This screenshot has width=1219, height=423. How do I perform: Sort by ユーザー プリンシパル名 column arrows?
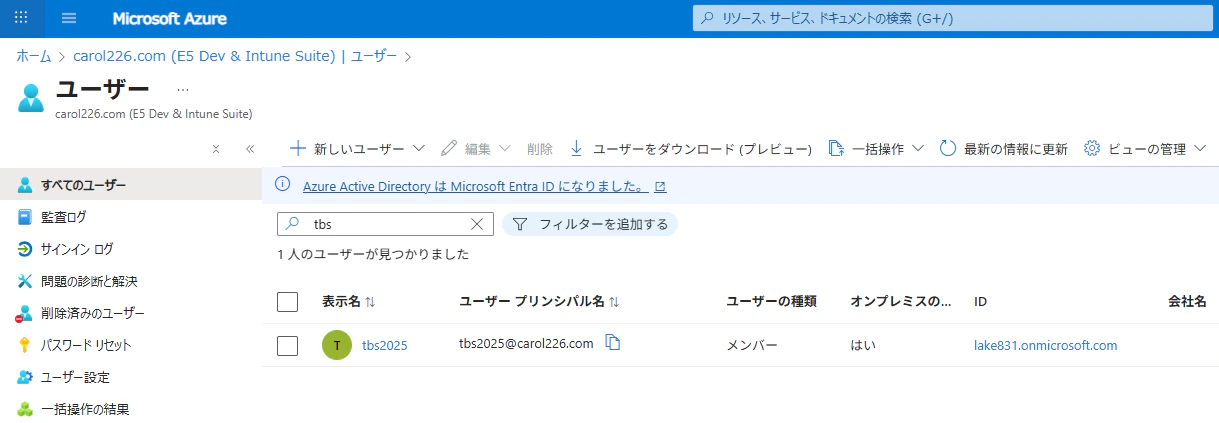pos(614,301)
